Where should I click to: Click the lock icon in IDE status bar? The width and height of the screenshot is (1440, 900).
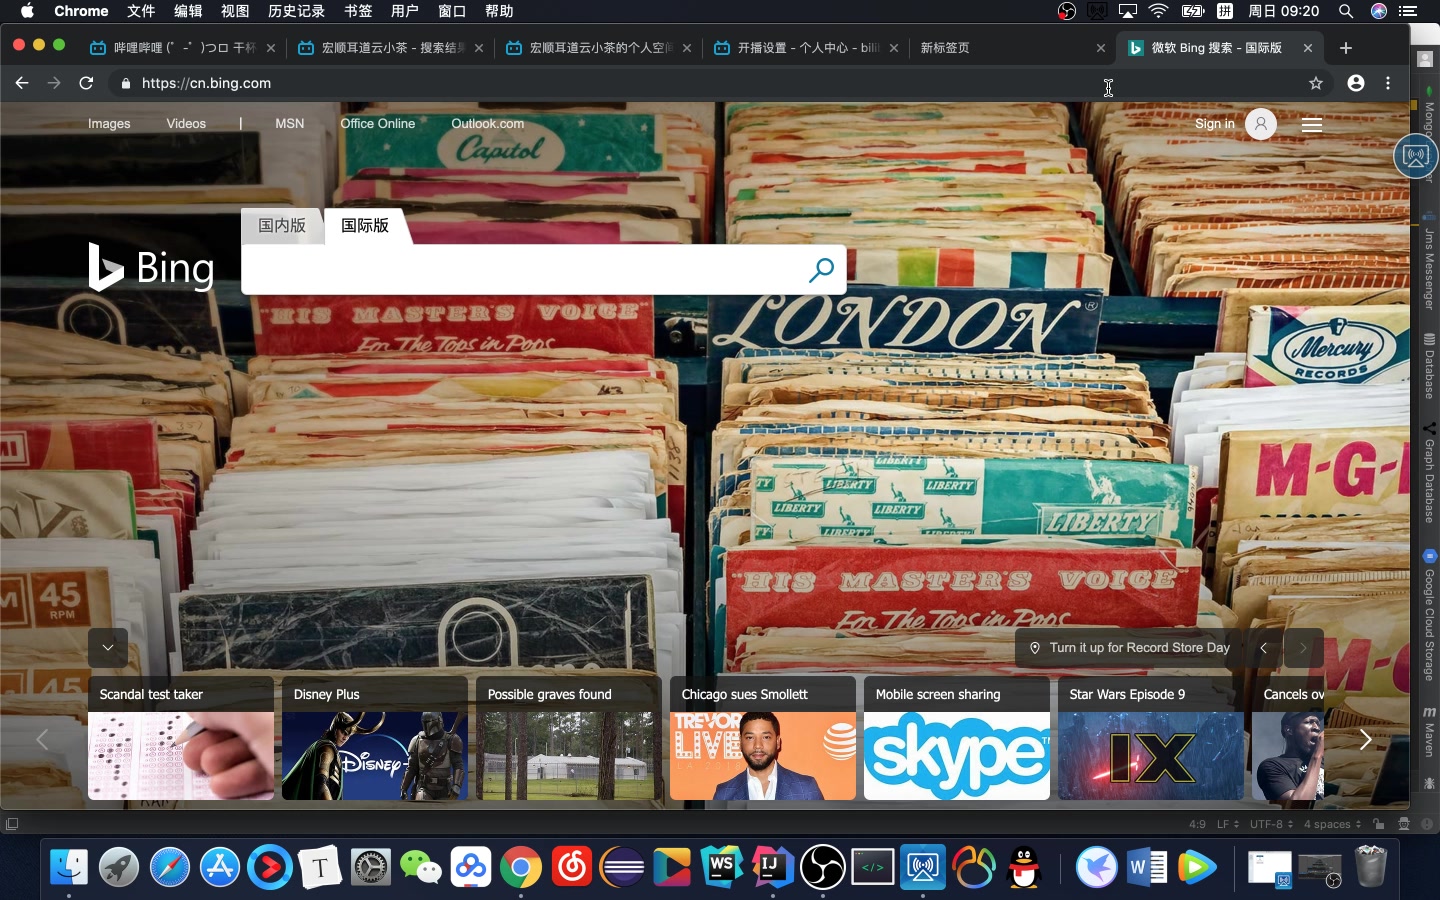coord(1379,824)
